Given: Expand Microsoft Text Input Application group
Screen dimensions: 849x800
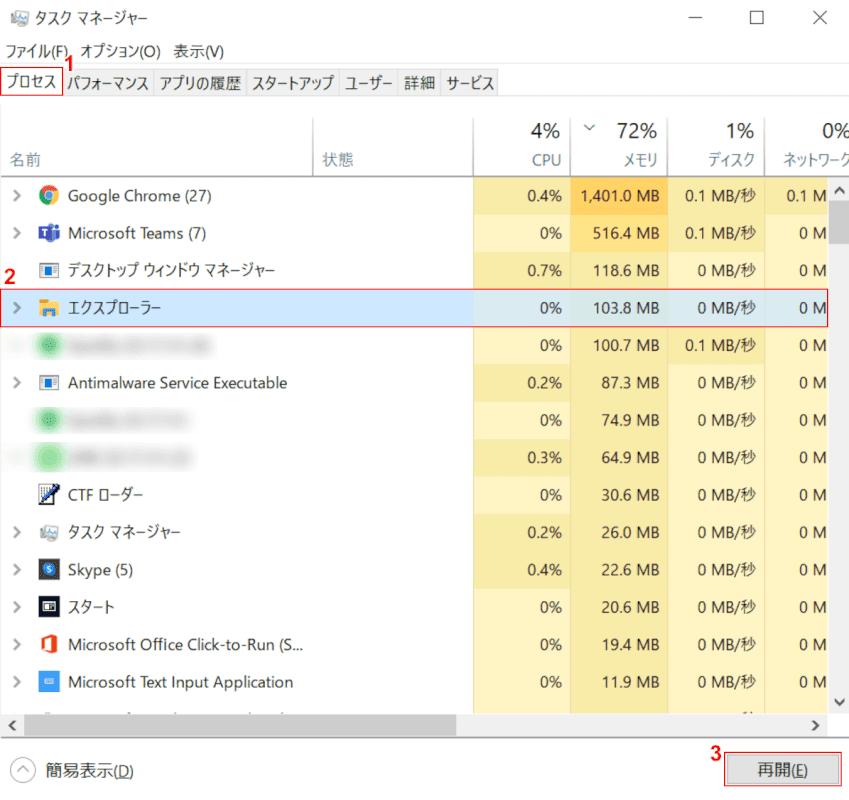Looking at the screenshot, I should [17, 681].
